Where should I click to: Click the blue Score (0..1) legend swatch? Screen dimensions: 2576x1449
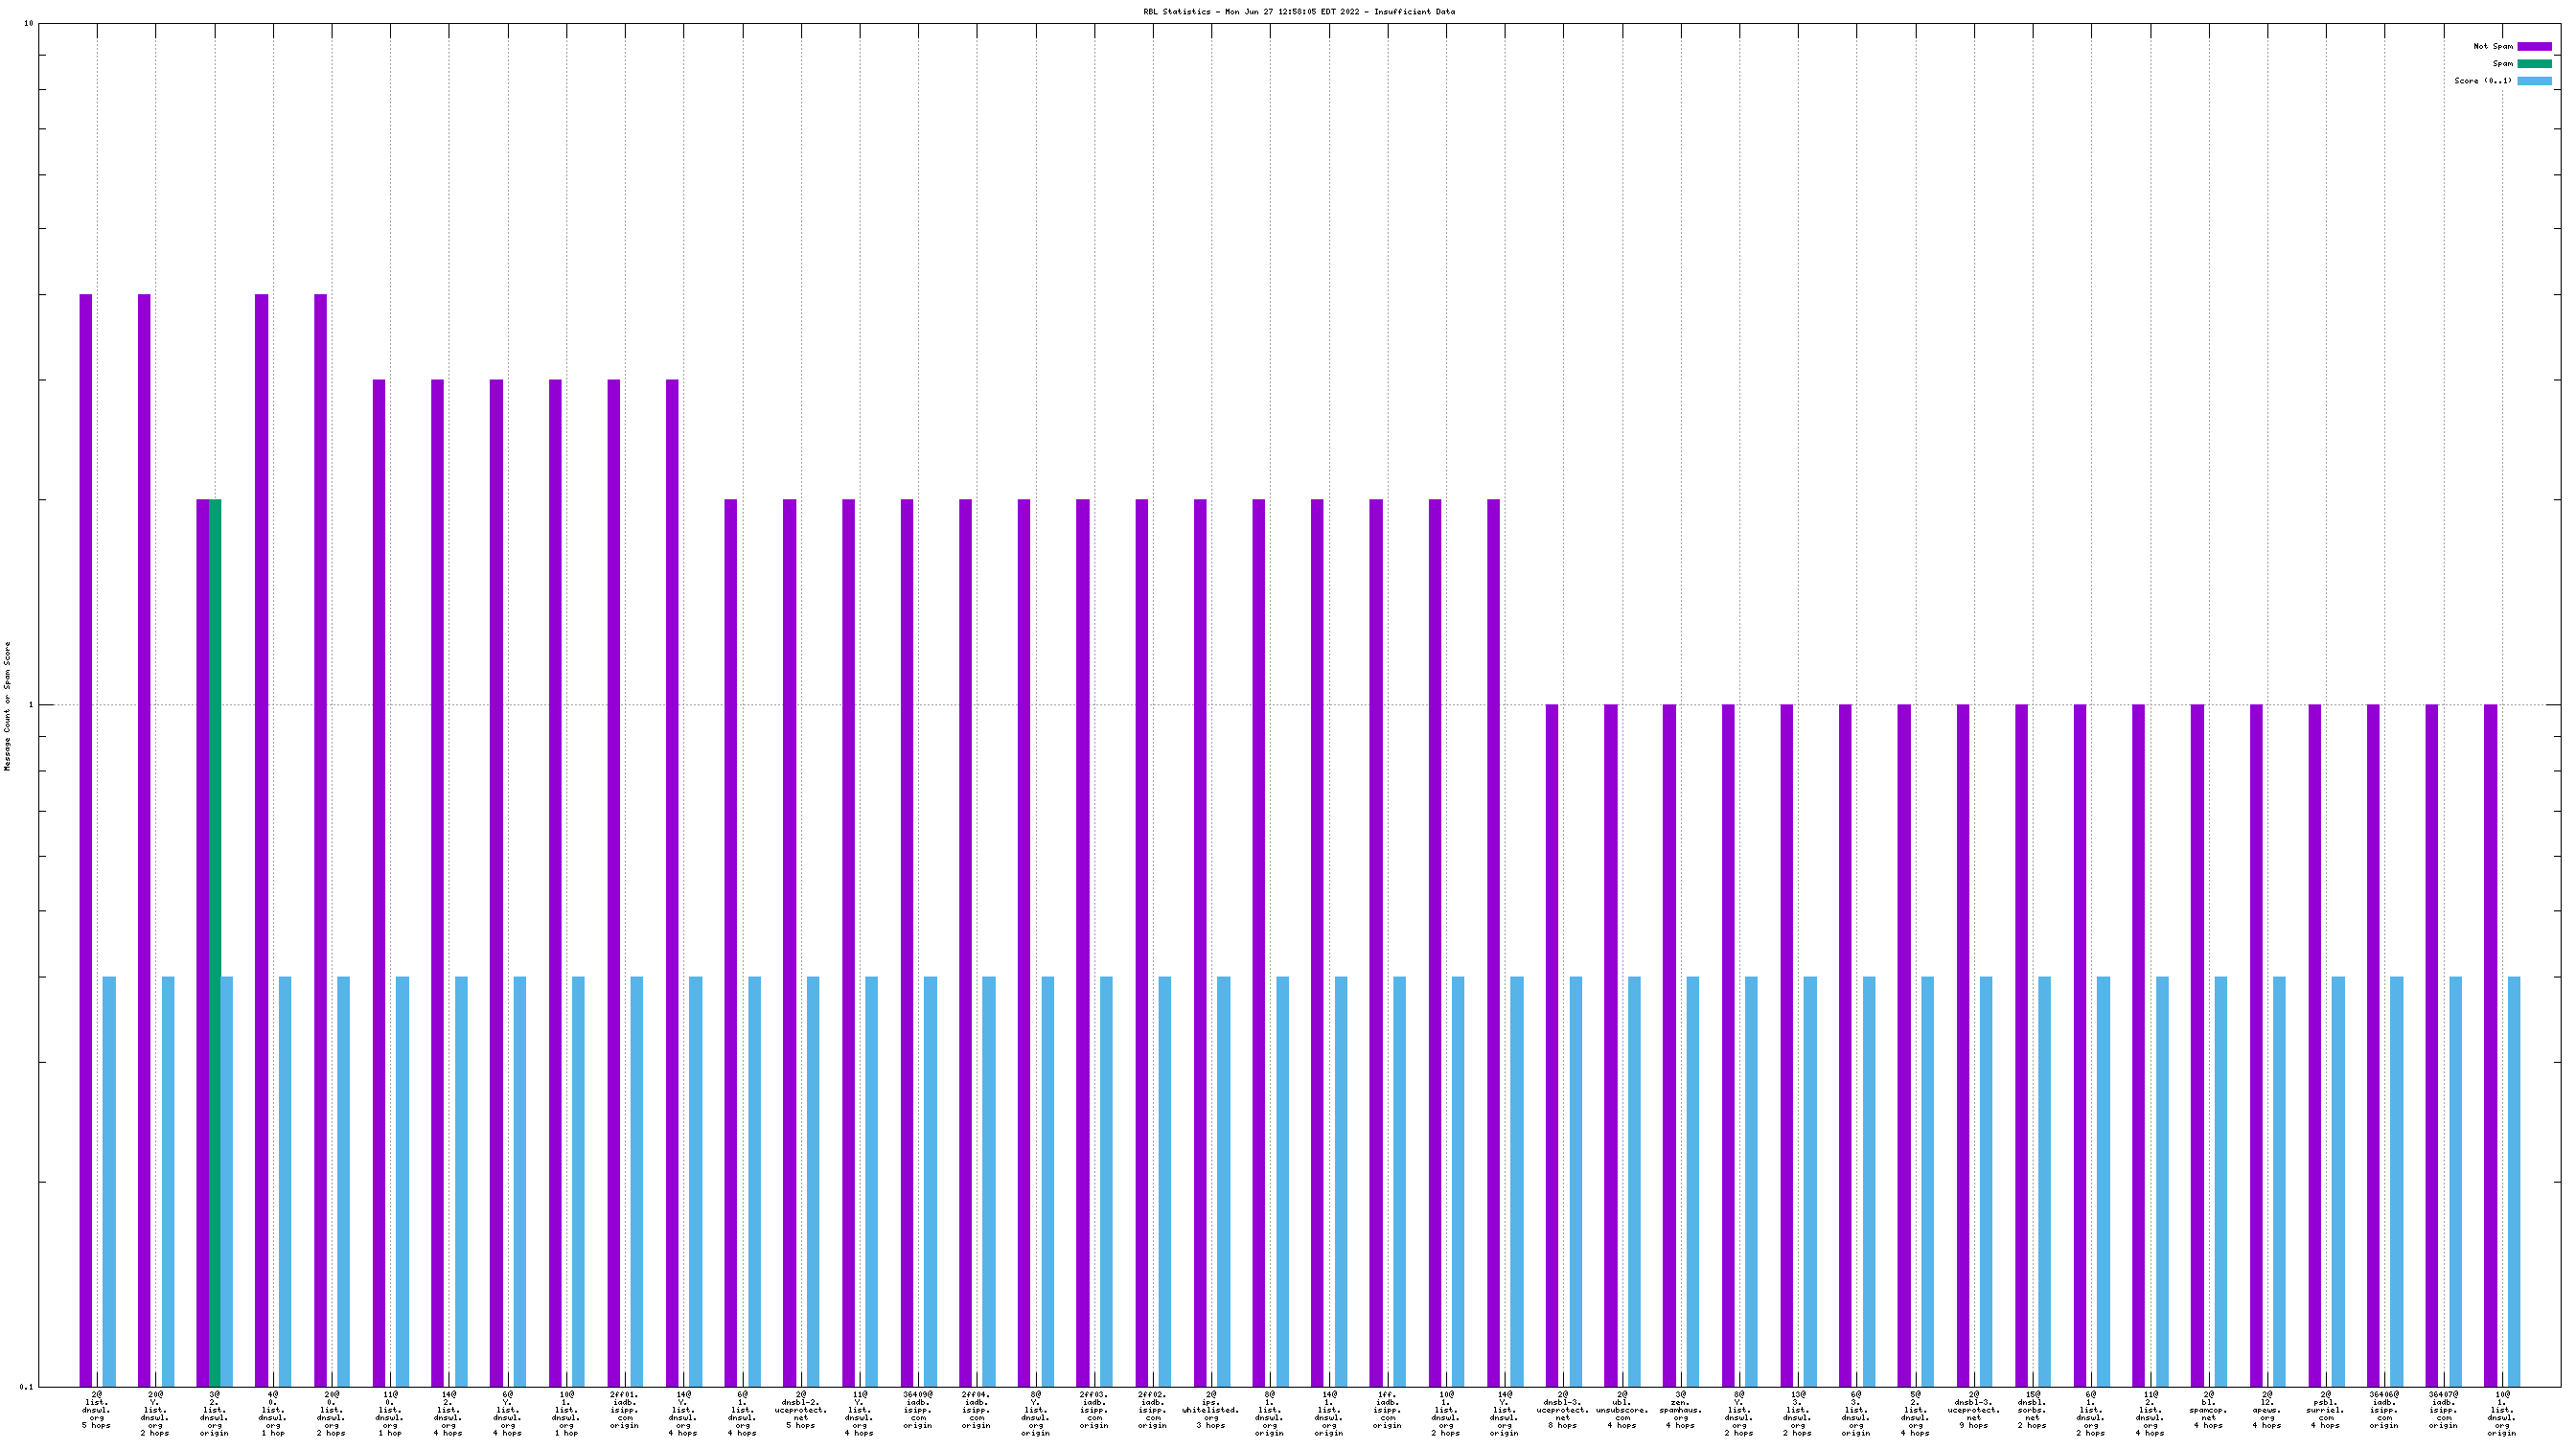2534,81
